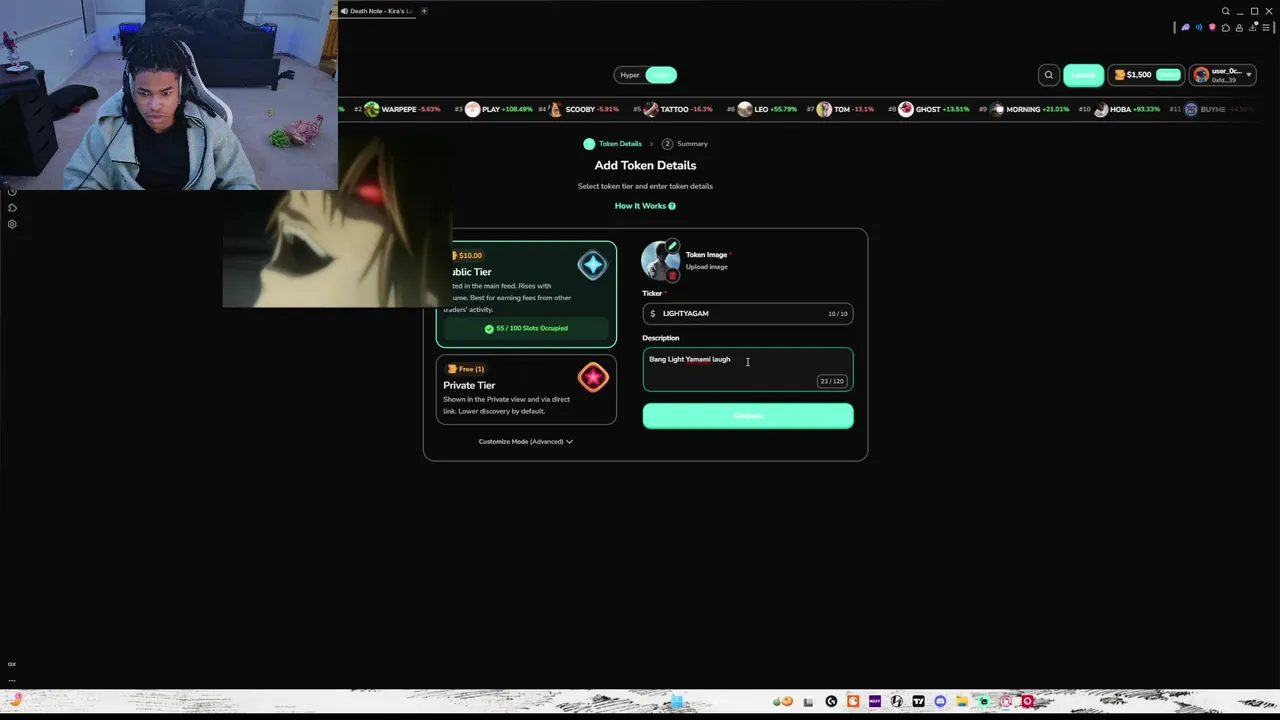Open the site search icon button
The height and width of the screenshot is (720, 1280).
click(1048, 75)
